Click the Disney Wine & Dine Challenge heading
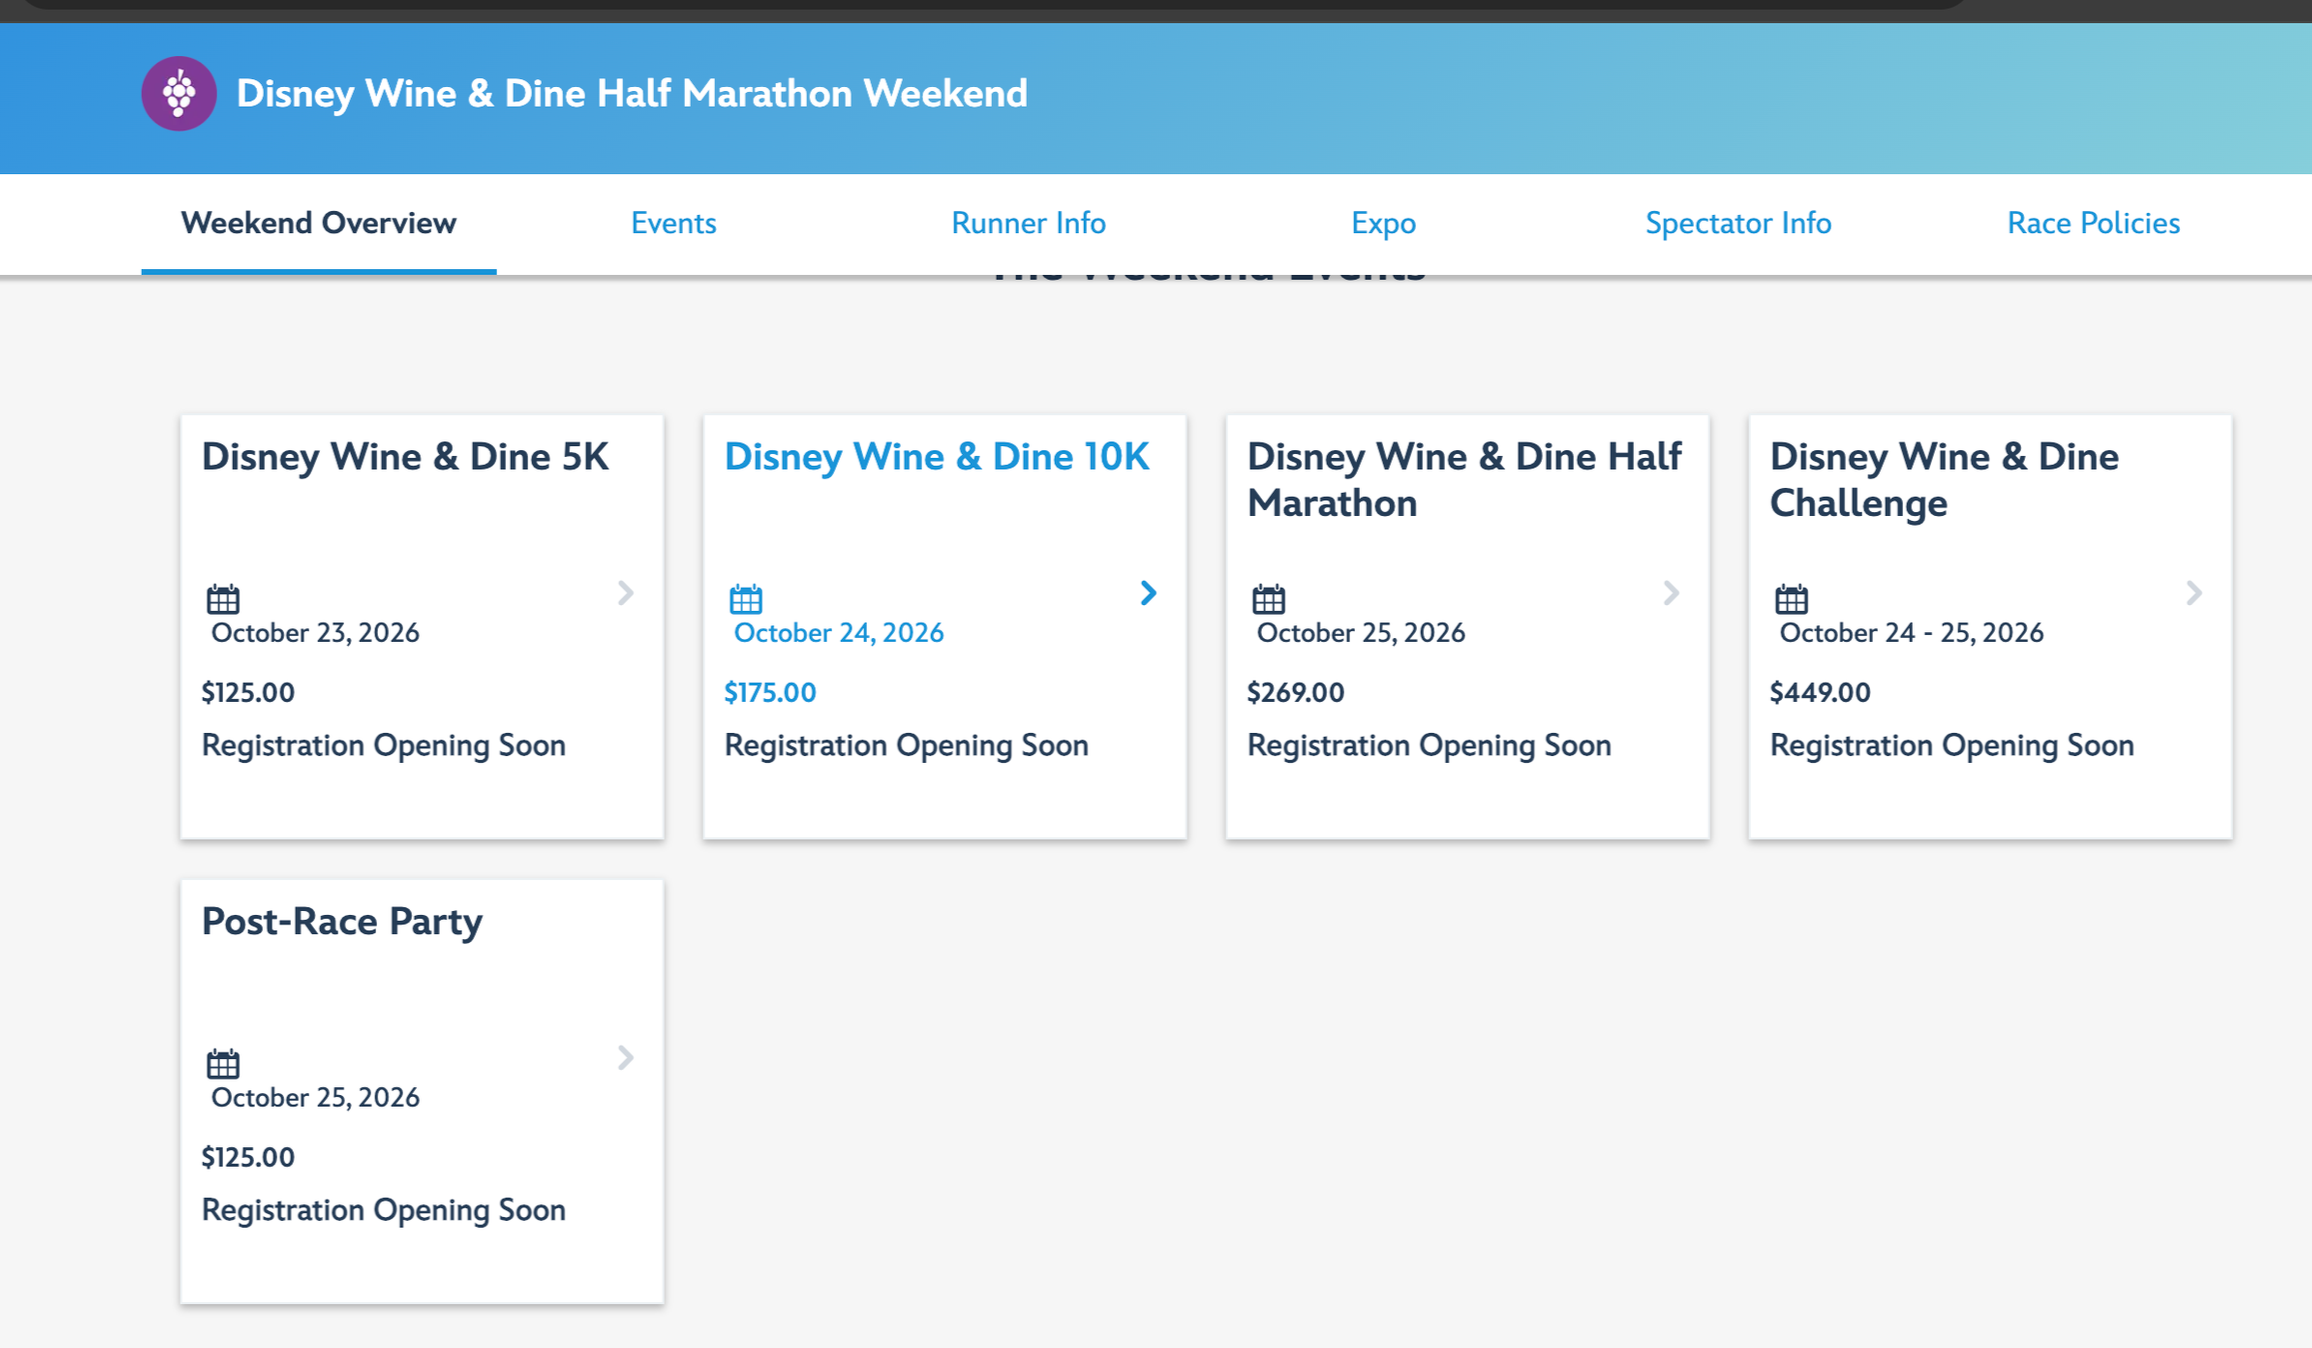The height and width of the screenshot is (1348, 2312). click(1943, 480)
